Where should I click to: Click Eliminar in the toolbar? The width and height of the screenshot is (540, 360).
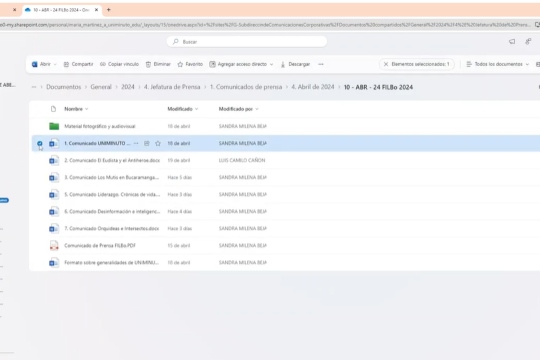coord(158,64)
